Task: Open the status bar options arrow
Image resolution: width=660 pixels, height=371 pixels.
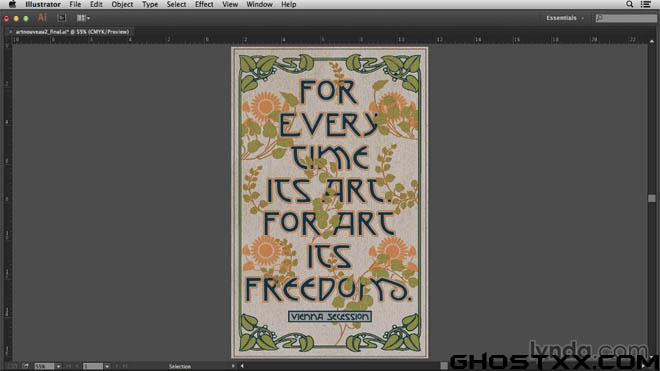Action: click(233, 366)
